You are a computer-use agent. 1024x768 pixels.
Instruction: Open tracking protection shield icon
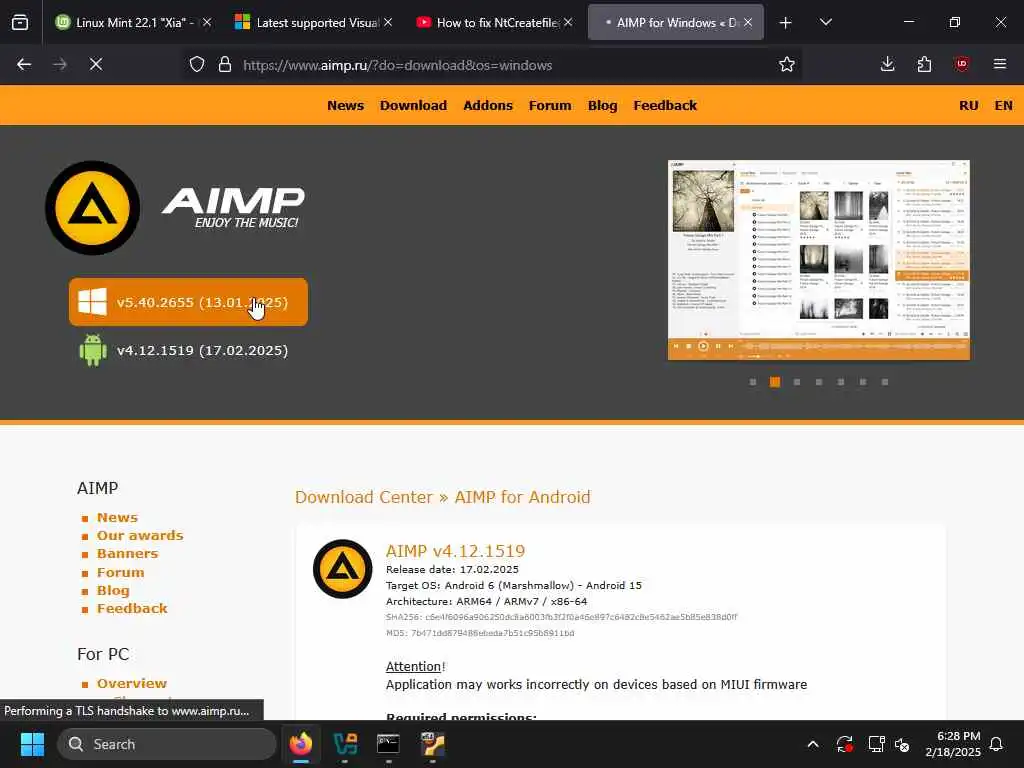(x=197, y=65)
